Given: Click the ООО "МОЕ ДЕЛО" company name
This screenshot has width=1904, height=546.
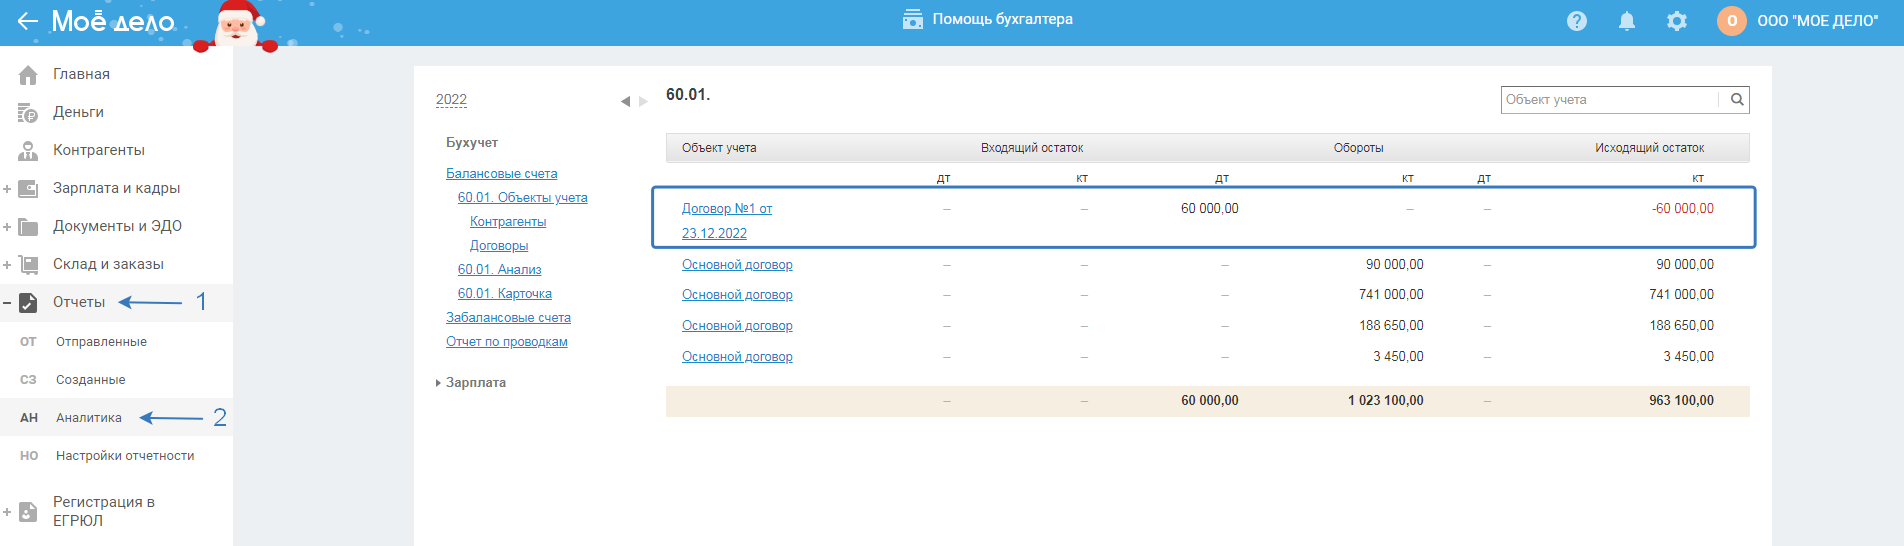Looking at the screenshot, I should (1818, 21).
